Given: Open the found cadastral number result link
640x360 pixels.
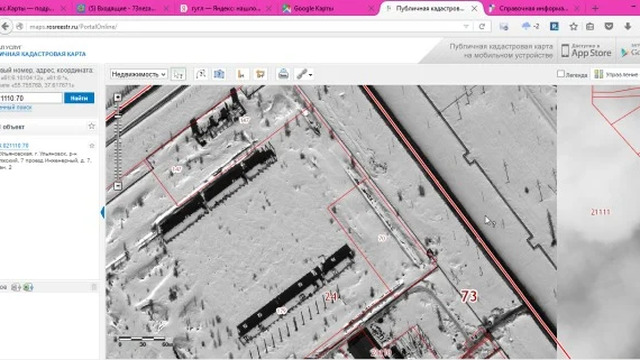Looking at the screenshot, I should pos(15,145).
